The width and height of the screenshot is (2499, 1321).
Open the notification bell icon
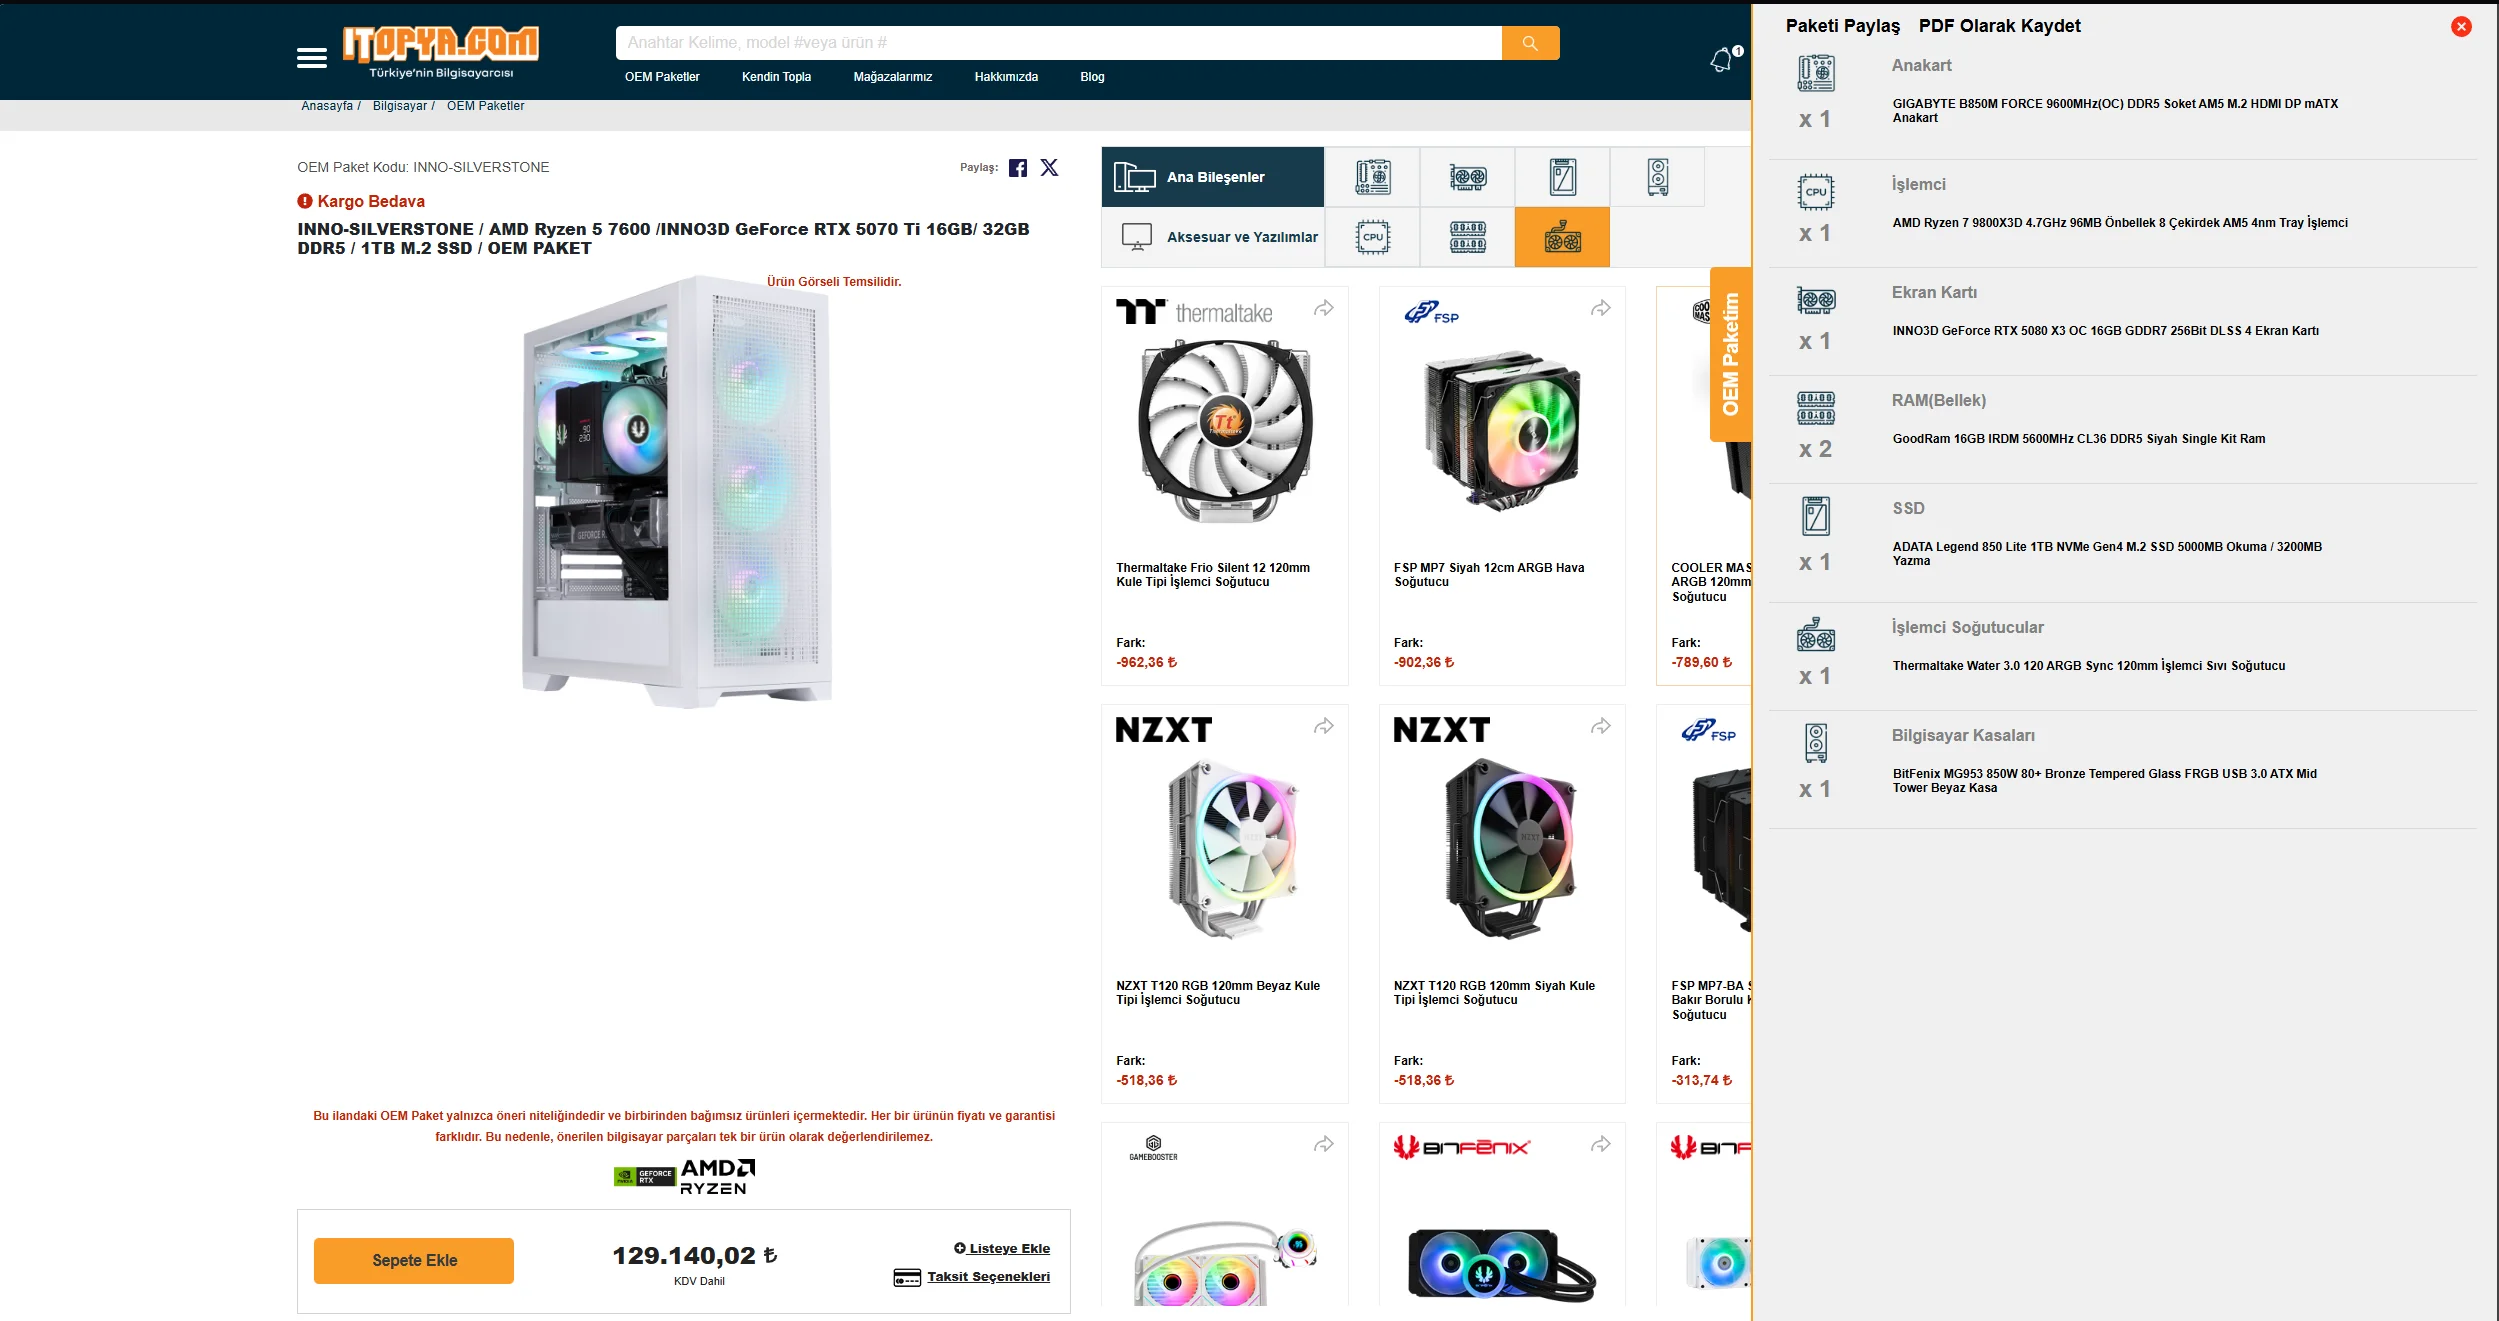click(x=1721, y=61)
